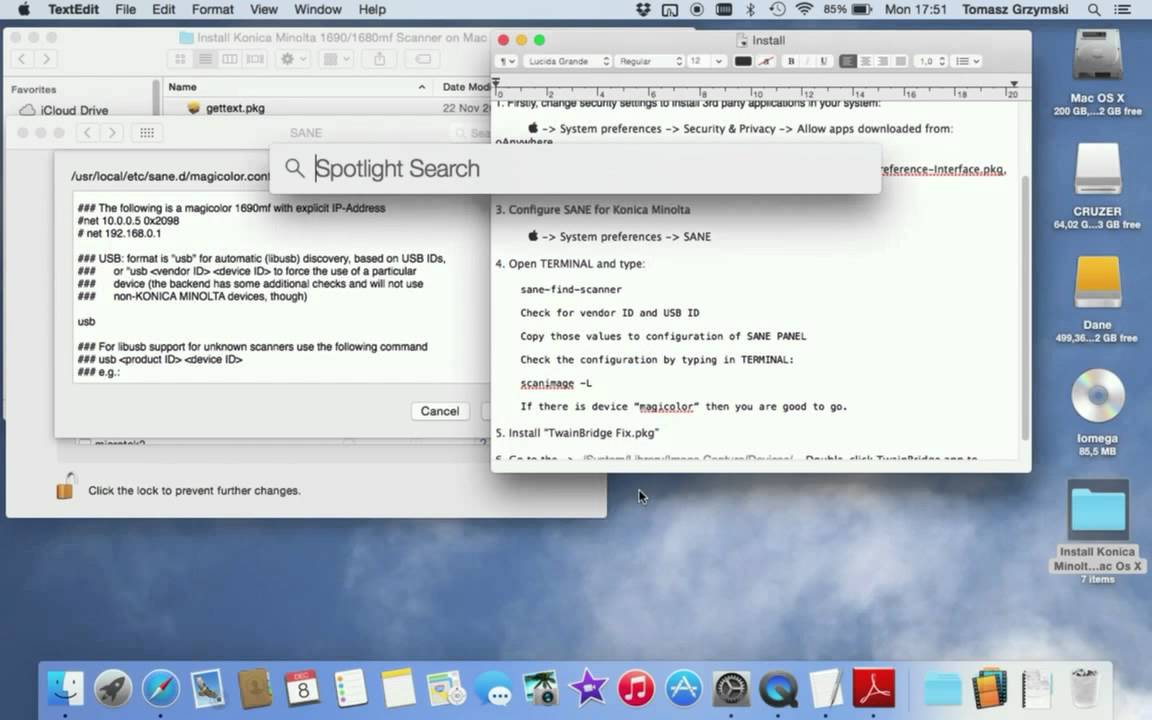Switch Finder to column view

coord(230,59)
